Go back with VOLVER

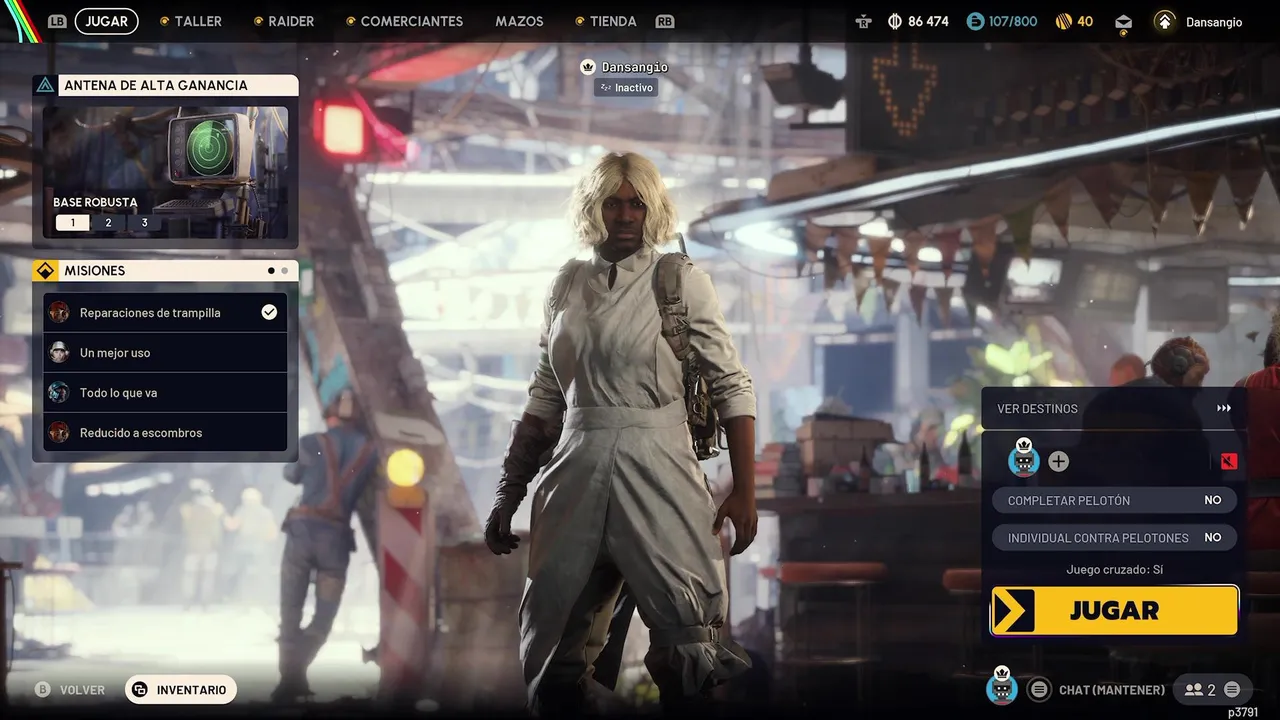coord(82,690)
